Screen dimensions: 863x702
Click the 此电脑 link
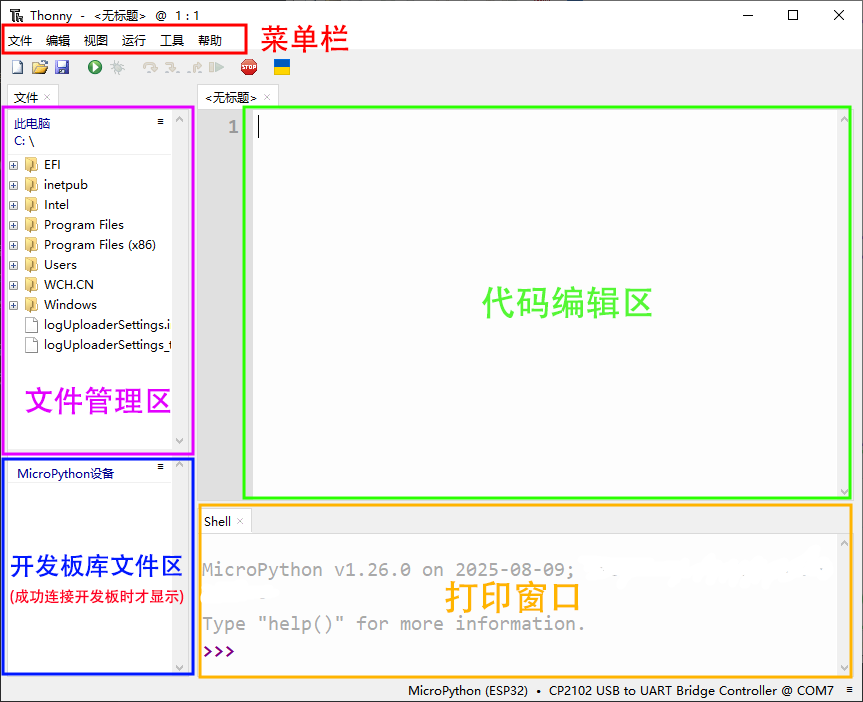point(32,123)
